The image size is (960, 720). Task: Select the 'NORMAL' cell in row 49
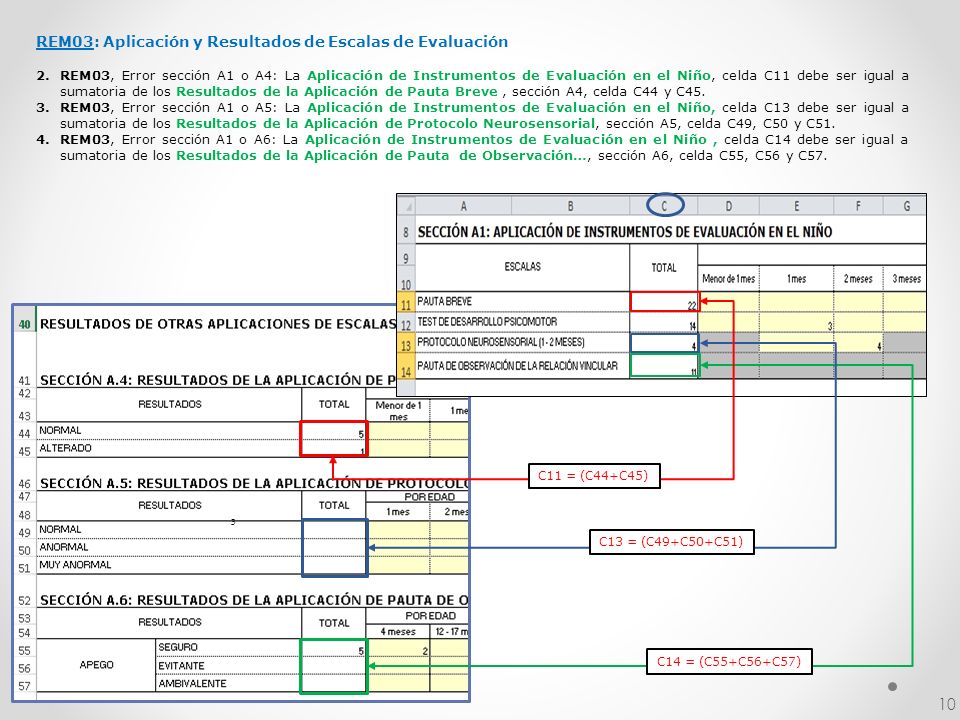point(169,530)
